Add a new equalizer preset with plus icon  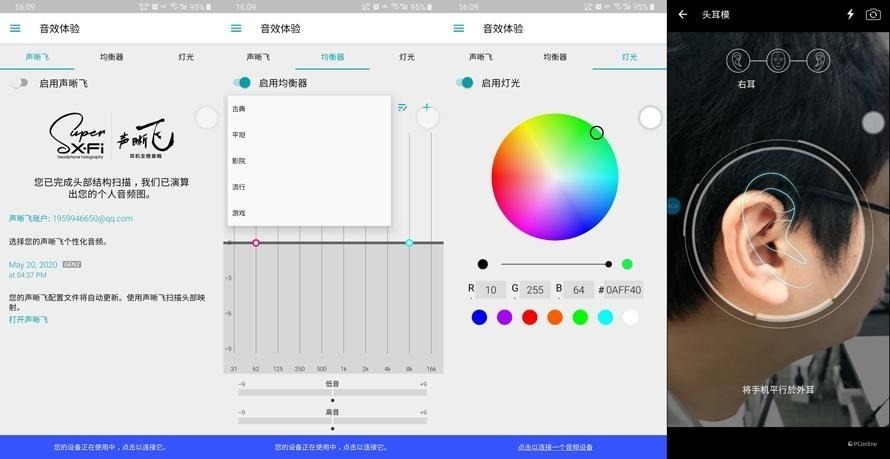pyautogui.click(x=427, y=107)
